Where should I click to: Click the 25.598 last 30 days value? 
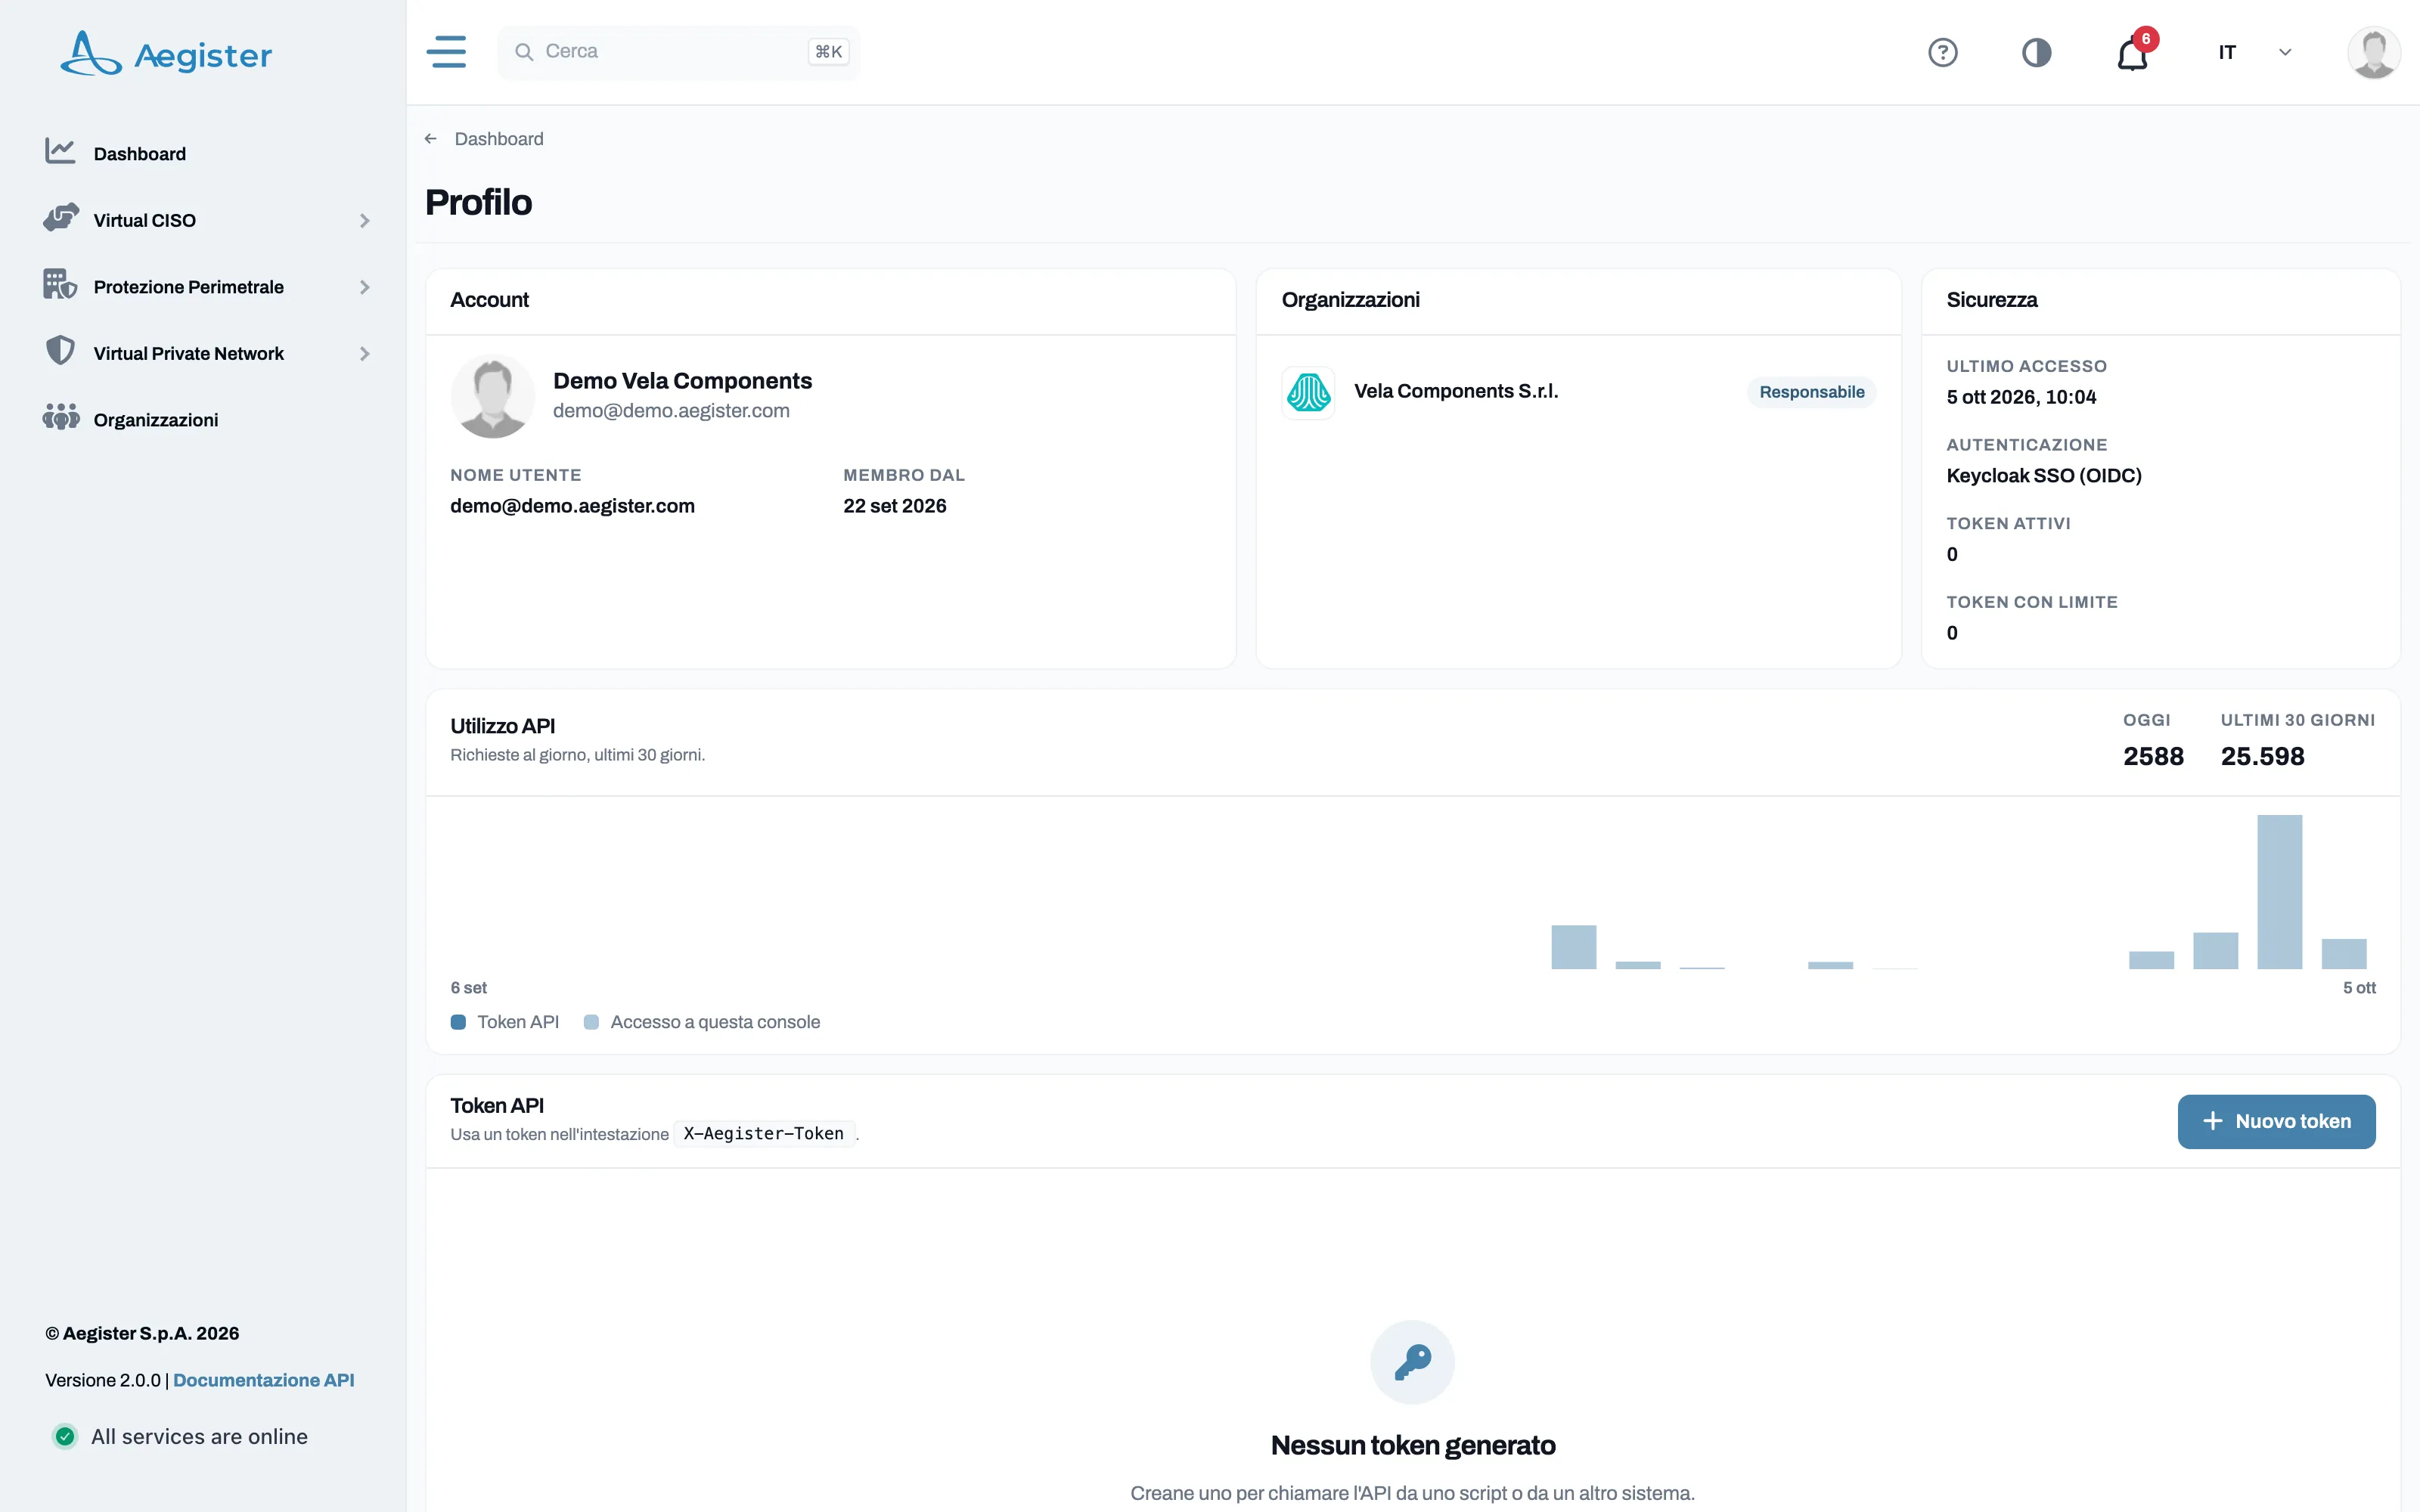pyautogui.click(x=2262, y=756)
